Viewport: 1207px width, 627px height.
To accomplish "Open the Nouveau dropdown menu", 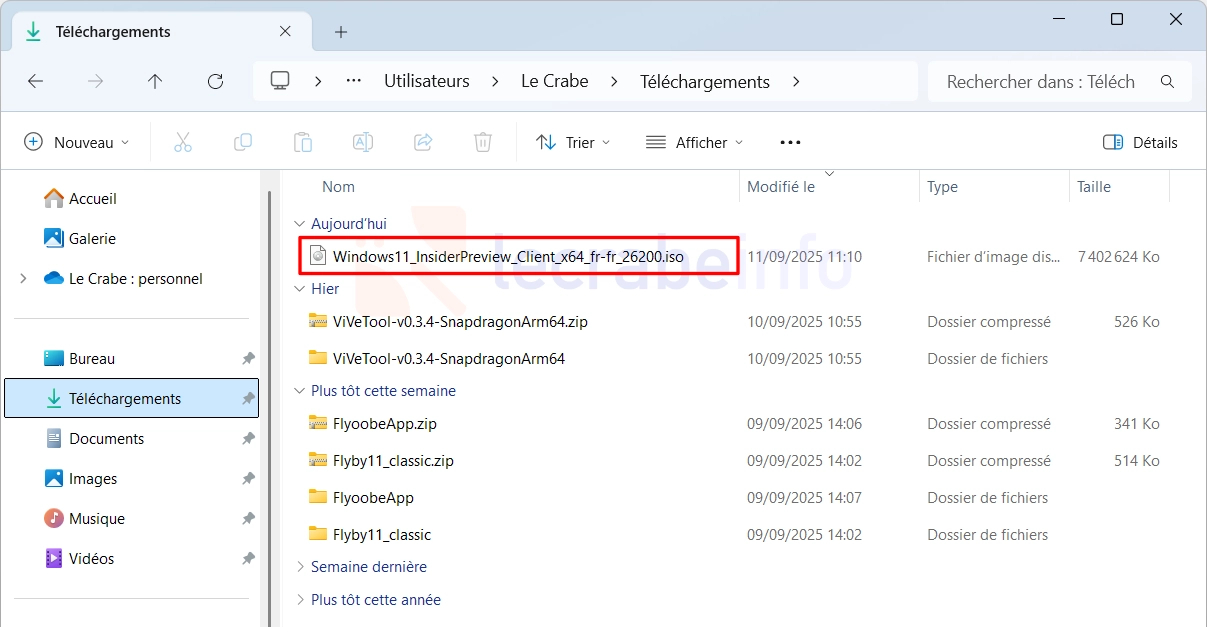I will click(x=77, y=142).
